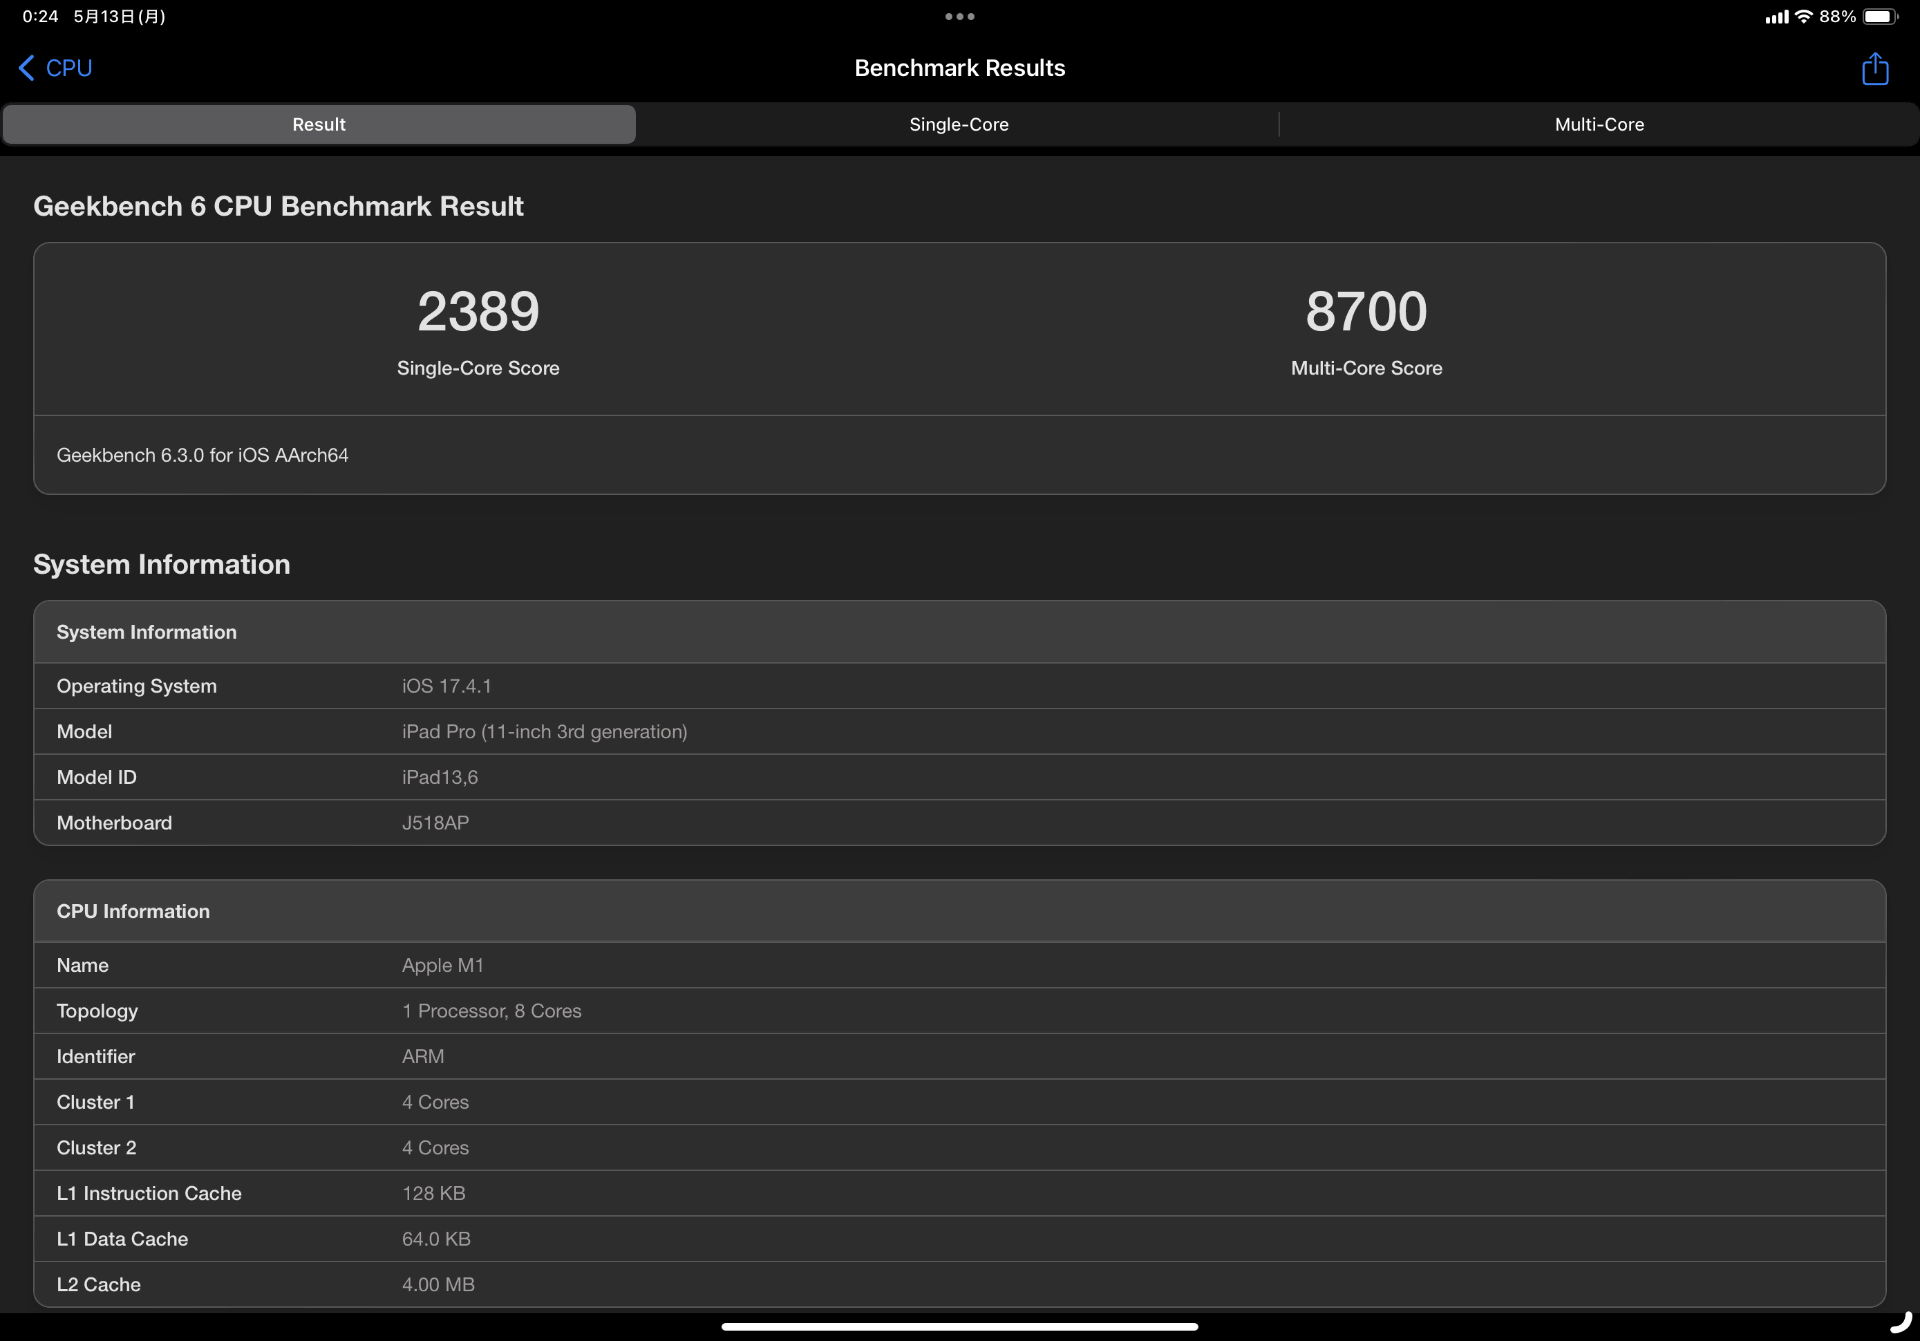
Task: Select the Model row showing iPad Pro
Action: point(960,731)
